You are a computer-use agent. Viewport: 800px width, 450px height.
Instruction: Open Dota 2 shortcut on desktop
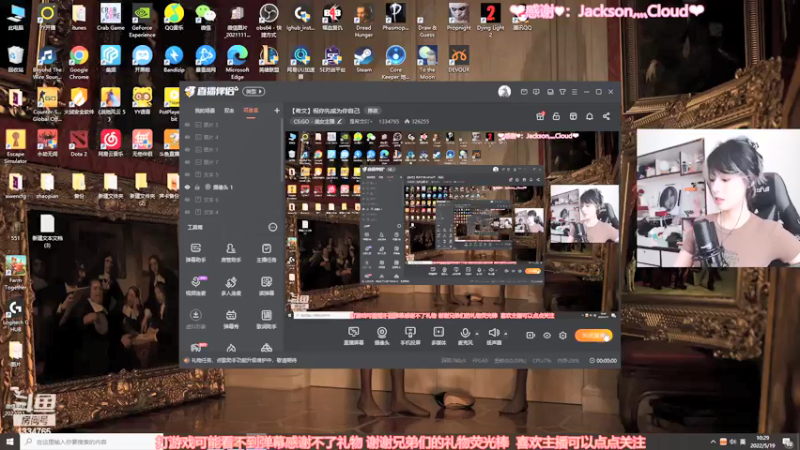pos(79,143)
